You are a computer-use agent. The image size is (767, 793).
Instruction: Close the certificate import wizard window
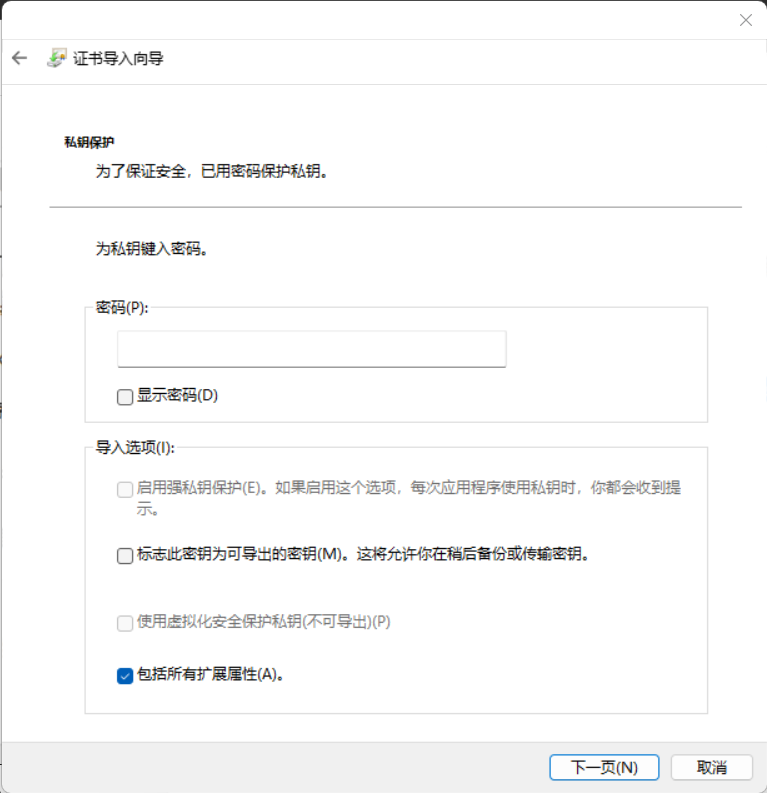(745, 20)
